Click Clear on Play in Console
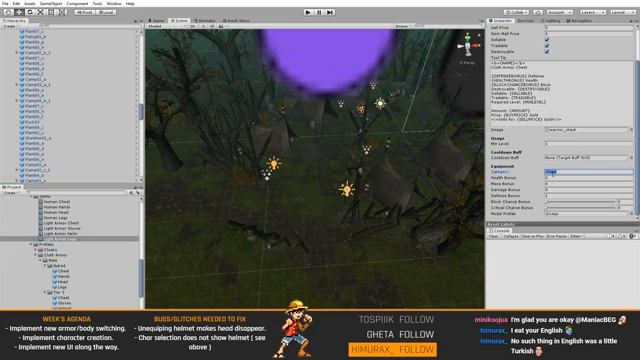The height and width of the screenshot is (360, 640). 532,236
